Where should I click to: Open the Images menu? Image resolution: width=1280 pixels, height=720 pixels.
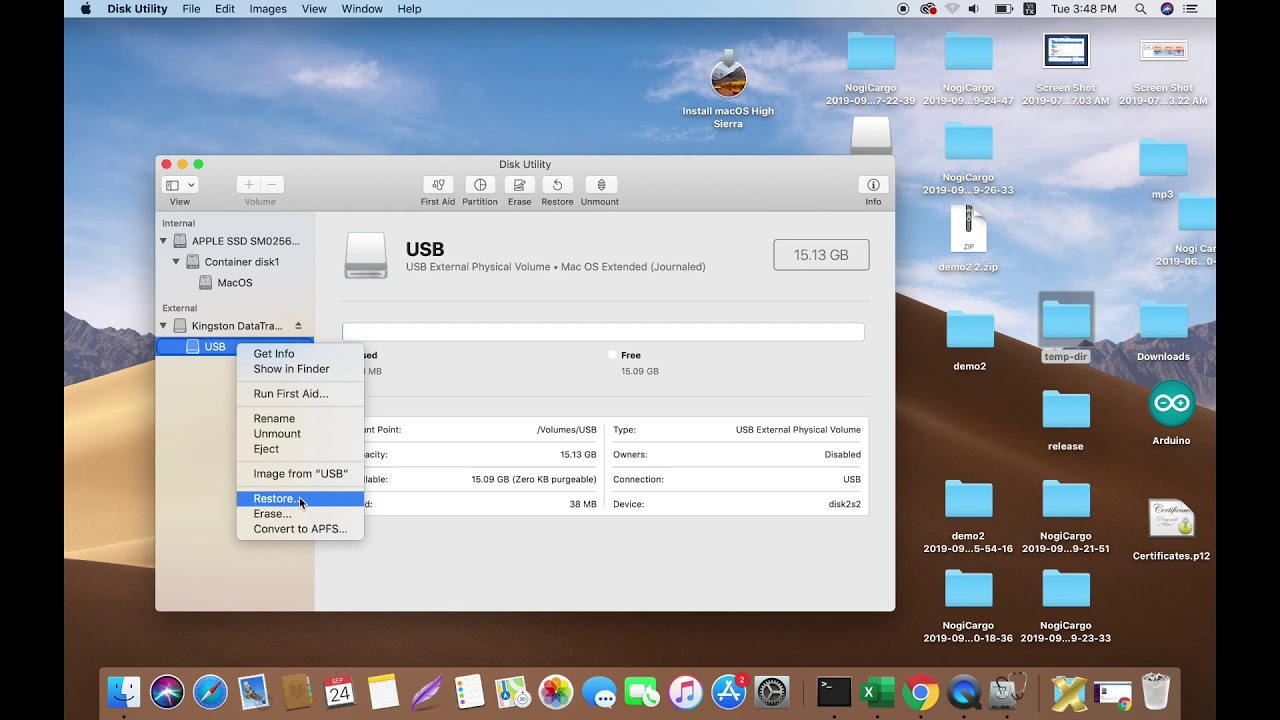268,9
